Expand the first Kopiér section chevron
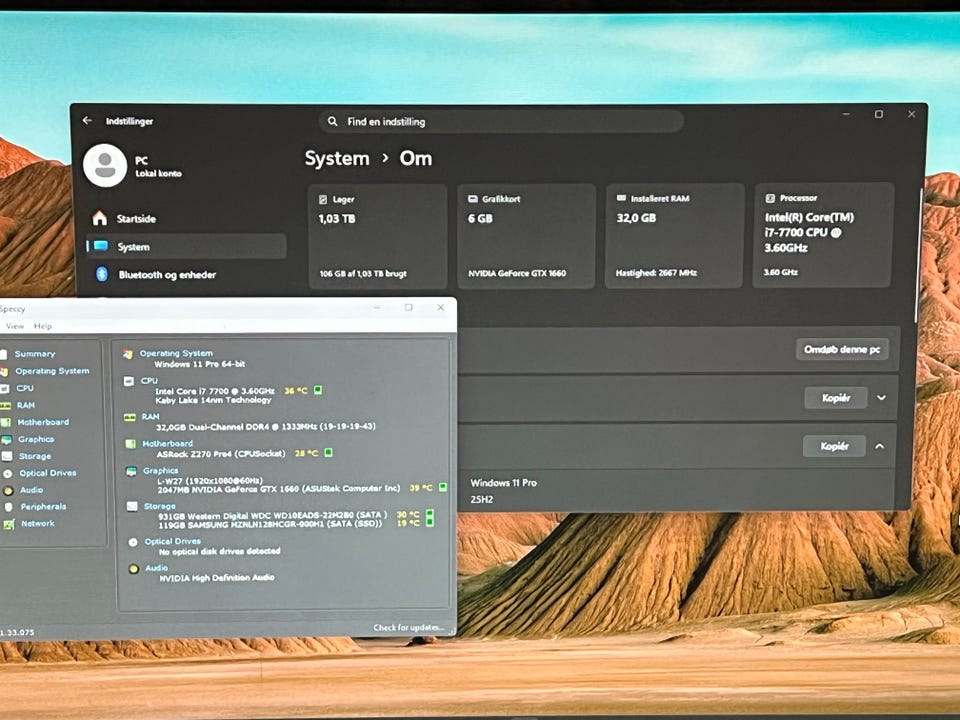Viewport: 960px width, 720px height. pos(881,398)
